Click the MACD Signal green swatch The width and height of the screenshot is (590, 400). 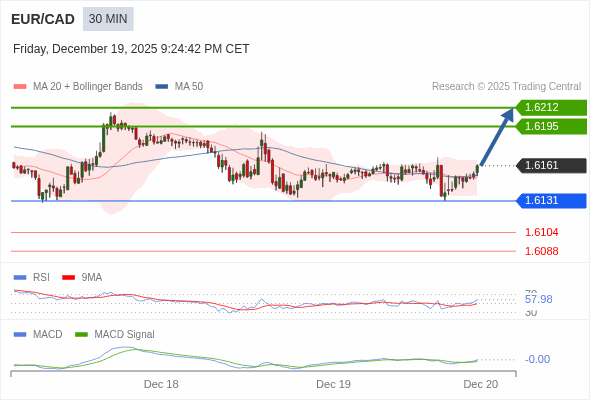[81, 335]
